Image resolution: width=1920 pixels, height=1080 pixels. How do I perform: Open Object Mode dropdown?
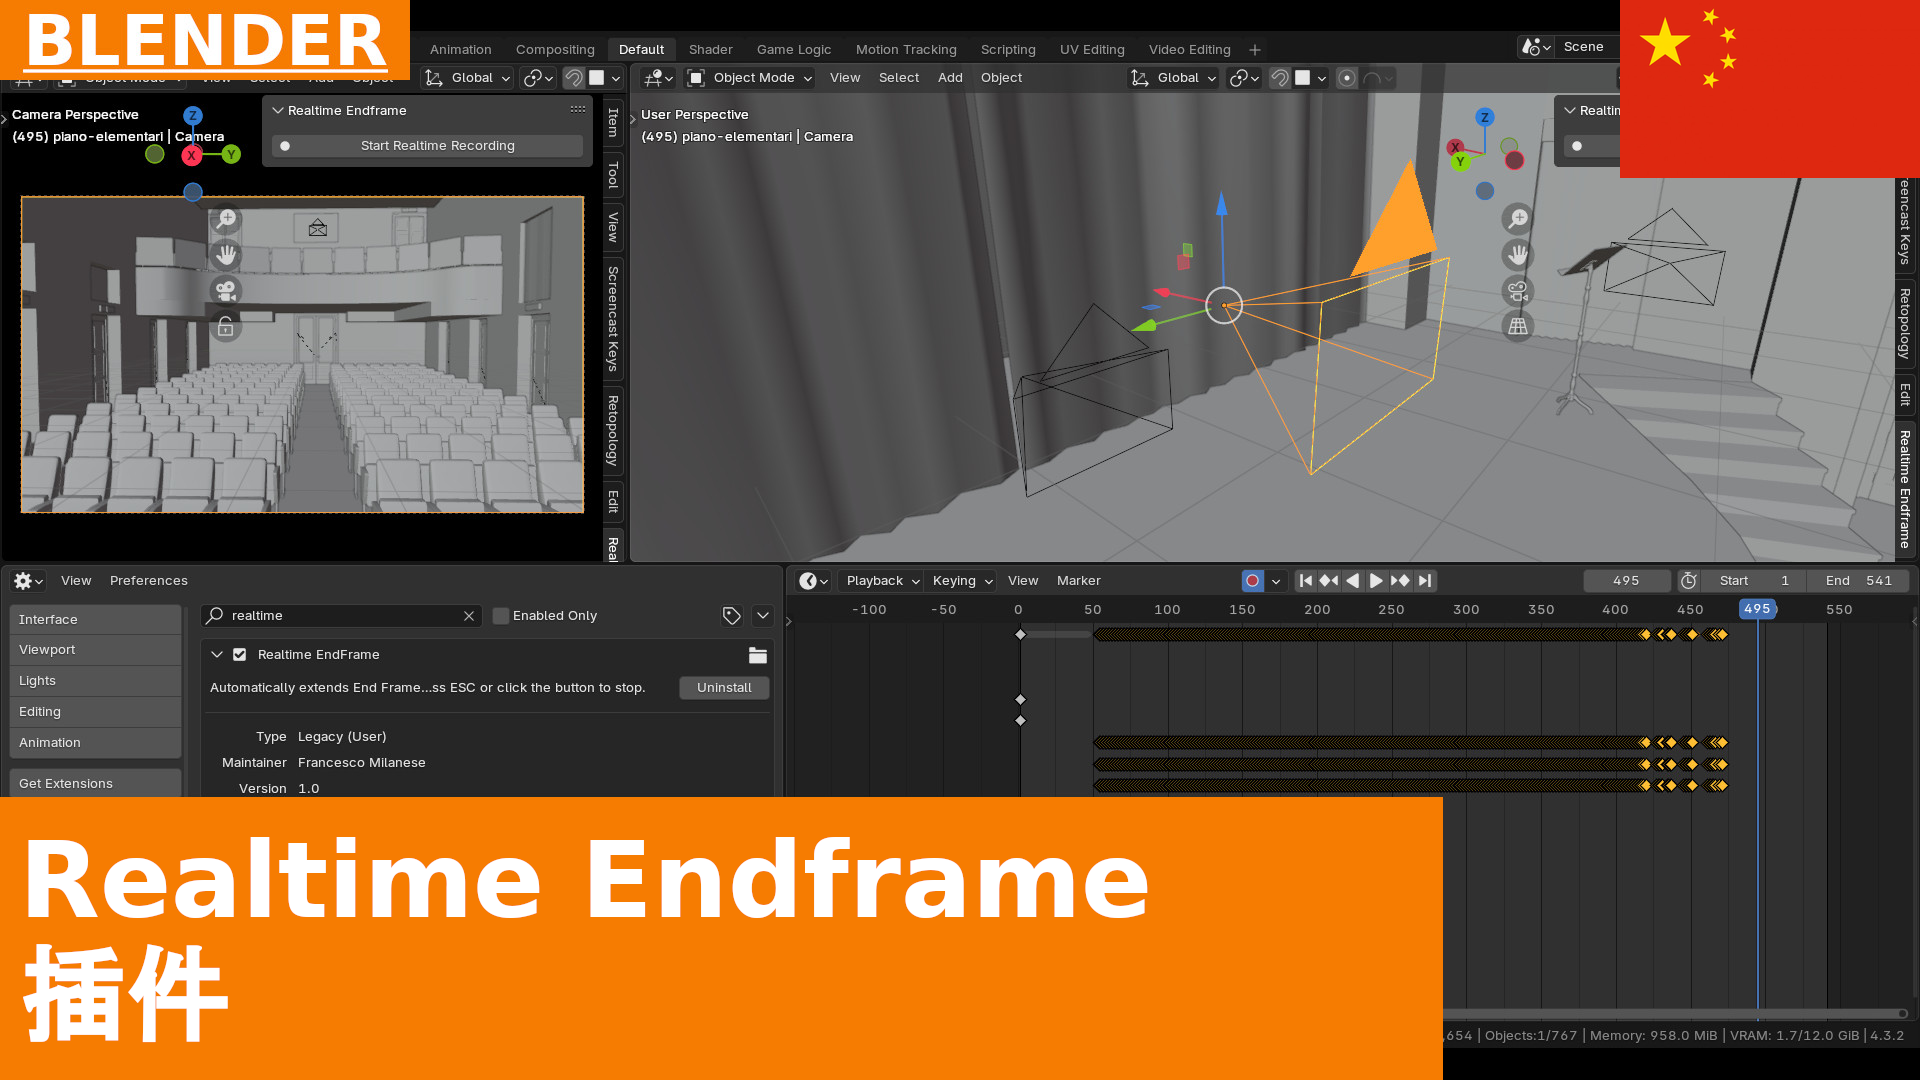[x=750, y=78]
